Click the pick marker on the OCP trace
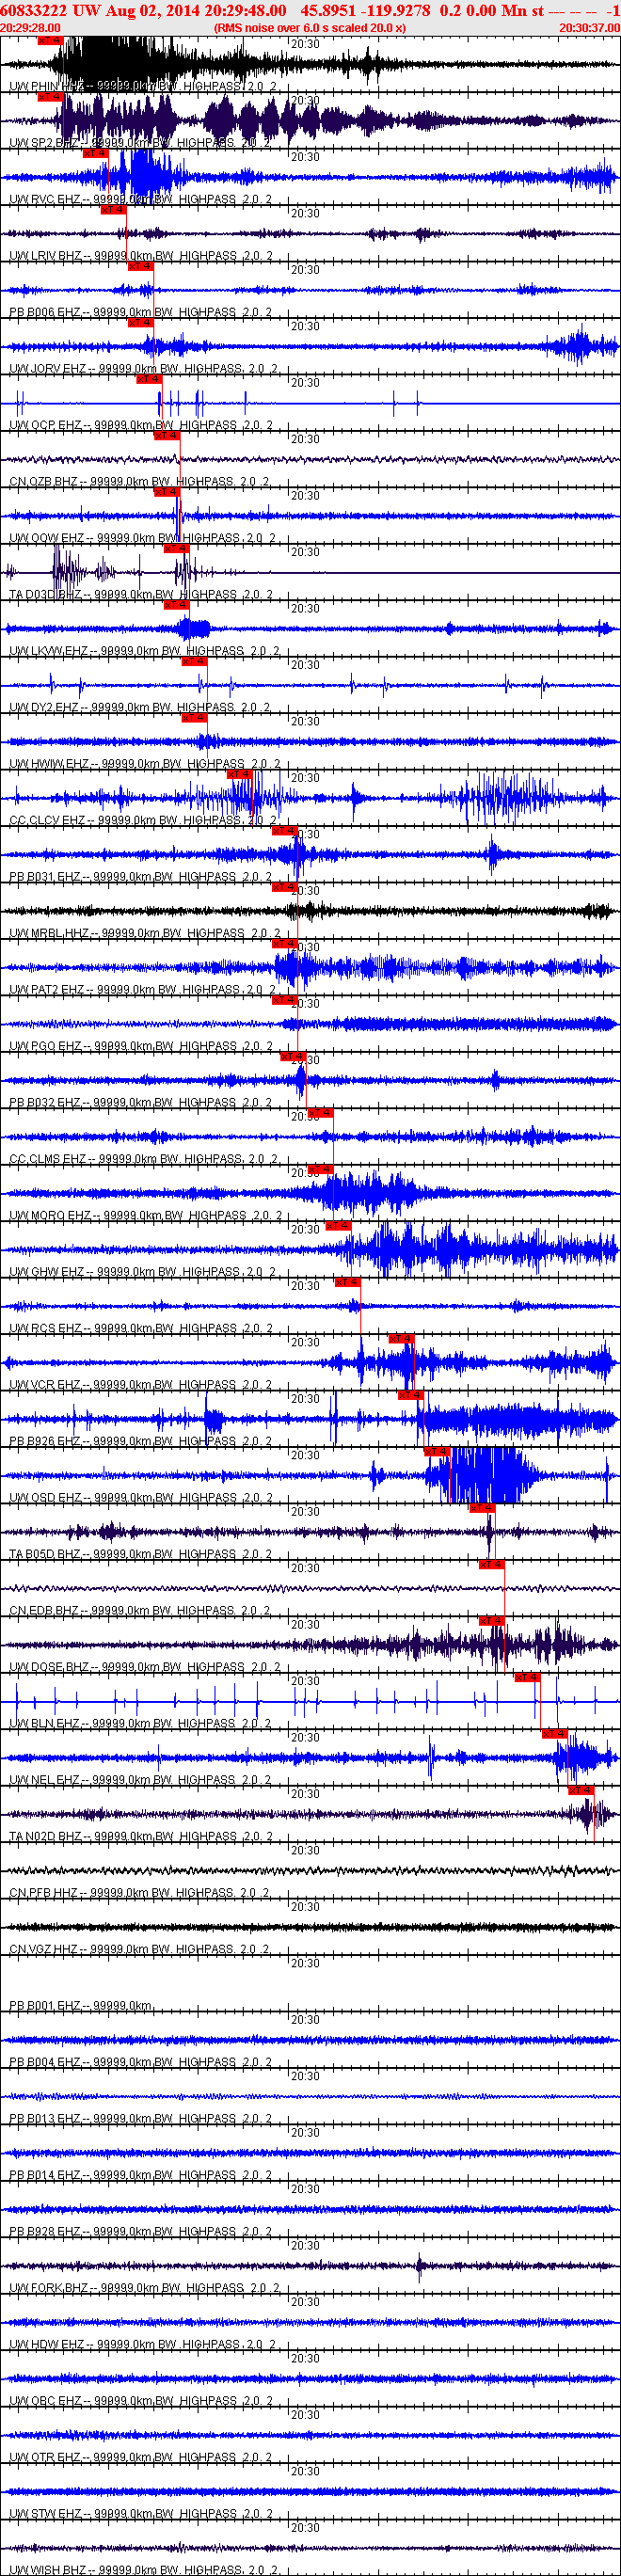 tap(147, 380)
